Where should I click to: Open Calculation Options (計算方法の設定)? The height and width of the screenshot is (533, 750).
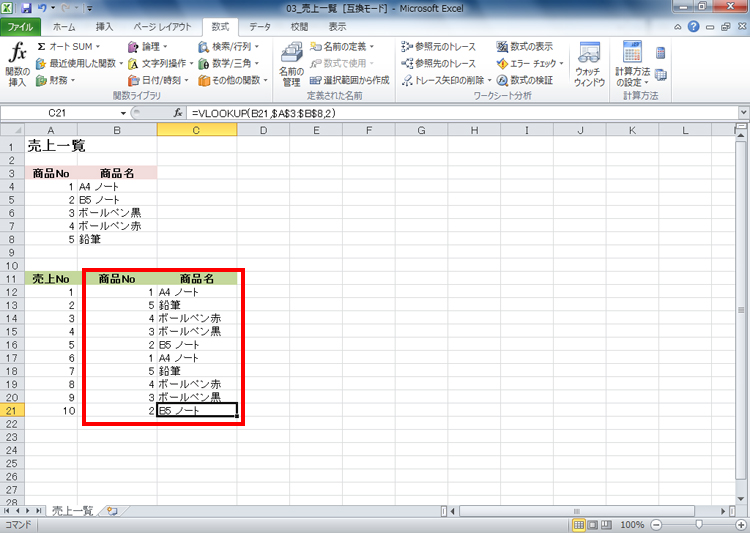coord(632,65)
